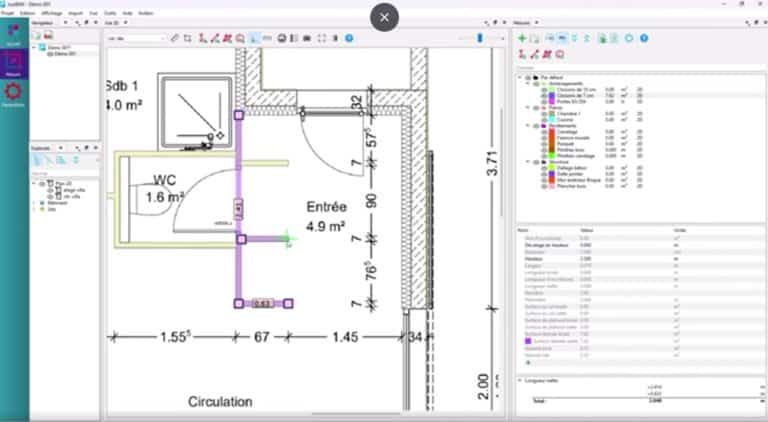
Task: Collapse the Par défaut tree node
Action: click(520, 77)
